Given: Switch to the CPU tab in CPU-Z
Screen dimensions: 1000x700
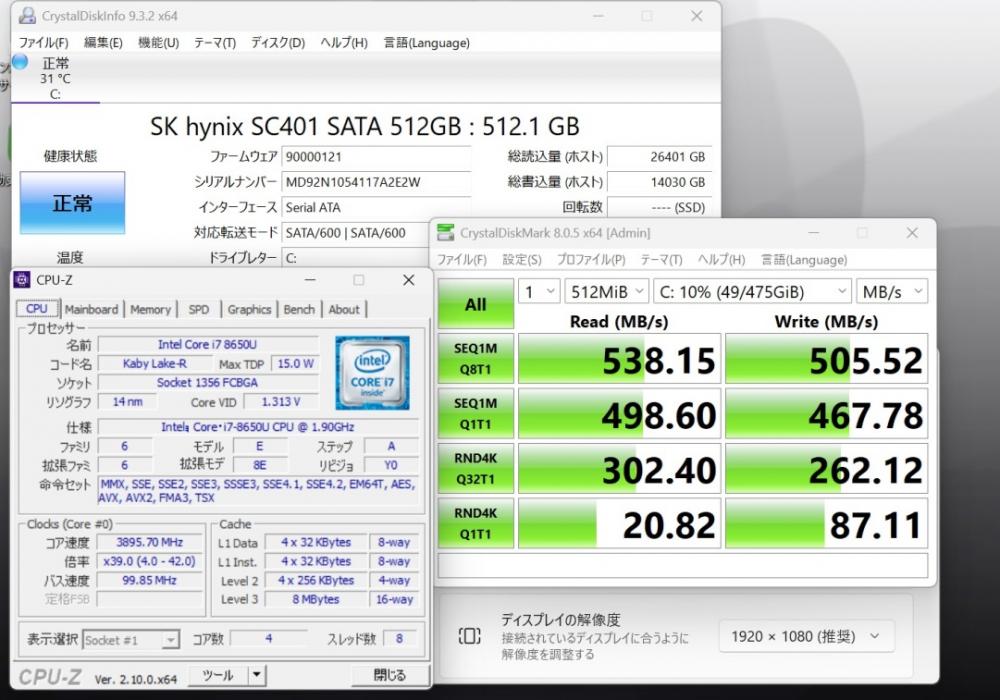Looking at the screenshot, I should point(37,309).
